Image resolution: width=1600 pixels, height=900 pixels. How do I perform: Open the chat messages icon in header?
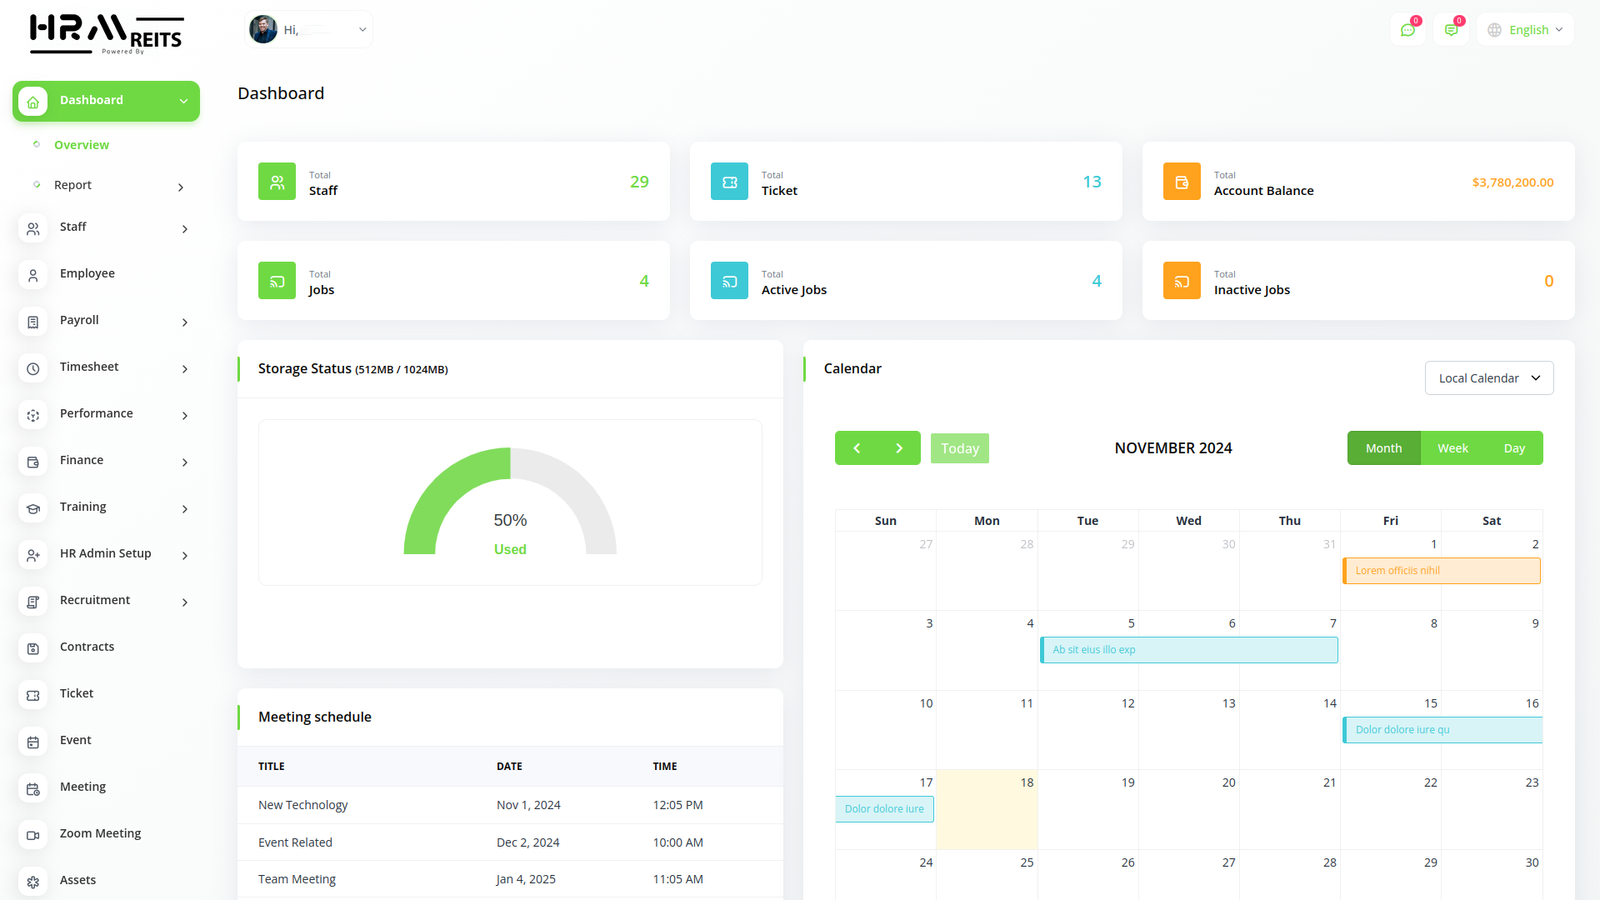tap(1408, 30)
